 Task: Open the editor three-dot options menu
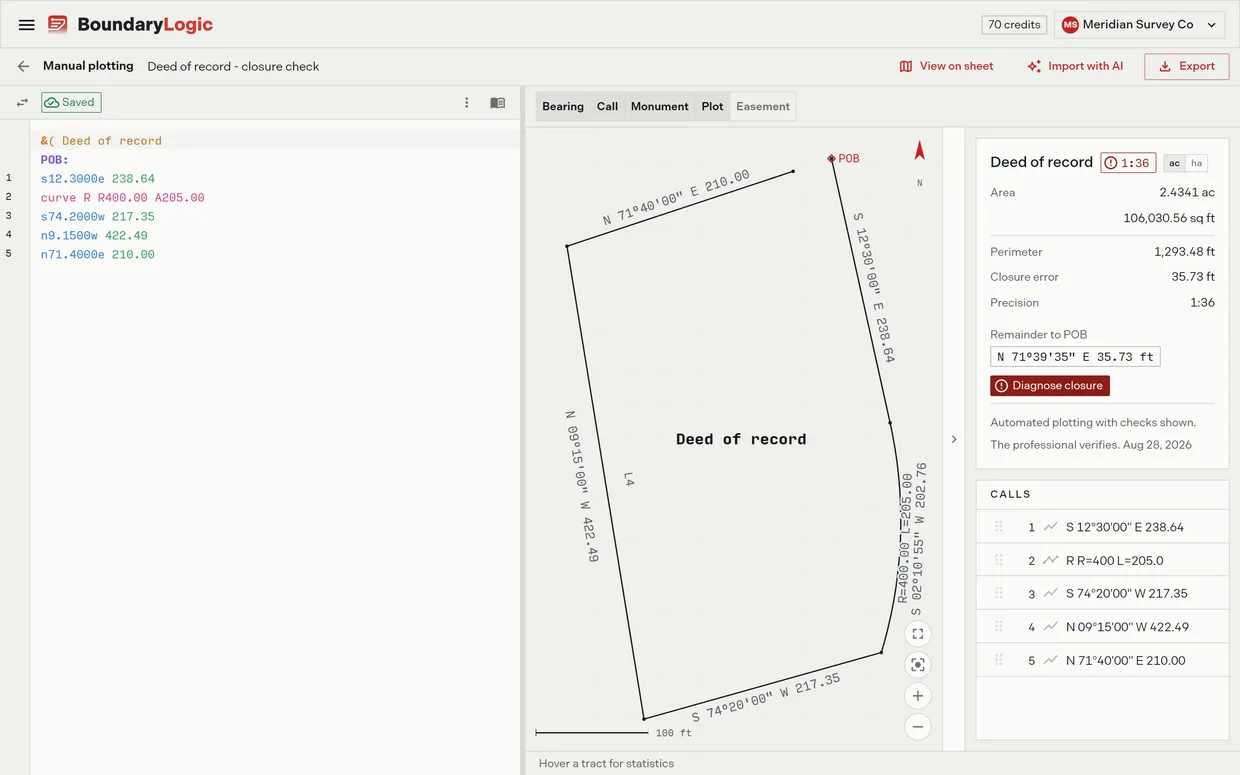pyautogui.click(x=466, y=102)
